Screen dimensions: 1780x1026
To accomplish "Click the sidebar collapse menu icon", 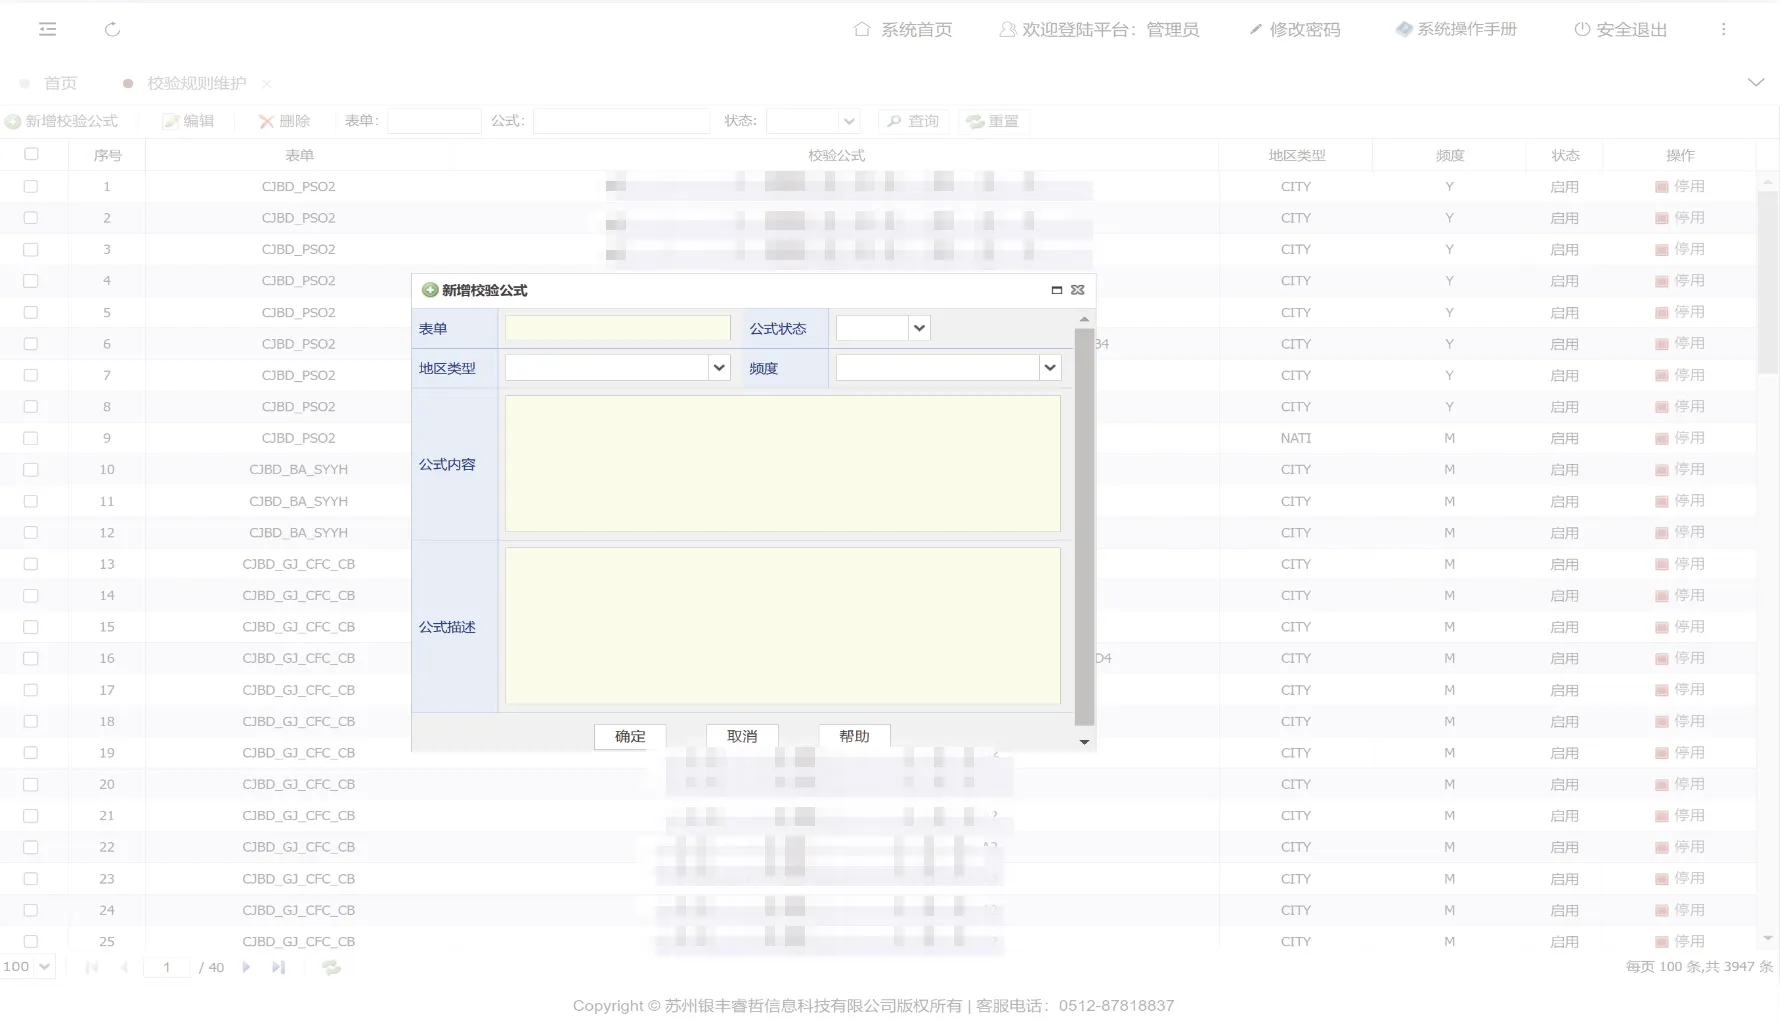I will 47,30.
